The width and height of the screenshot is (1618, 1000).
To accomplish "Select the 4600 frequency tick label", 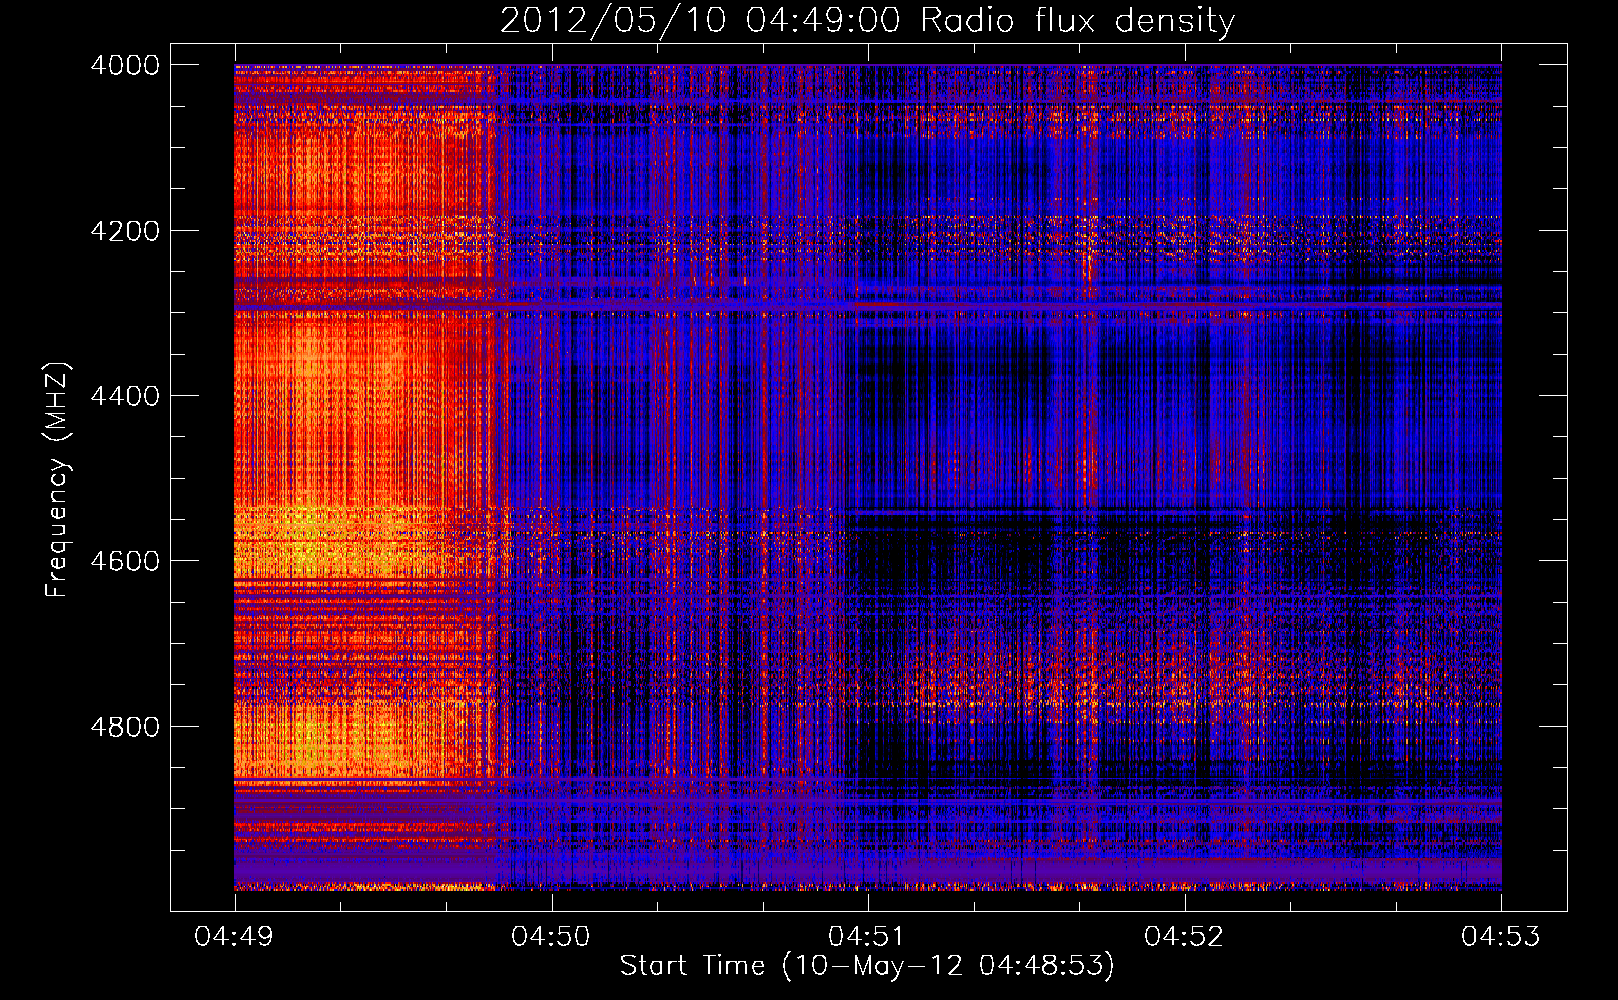I will point(125,561).
